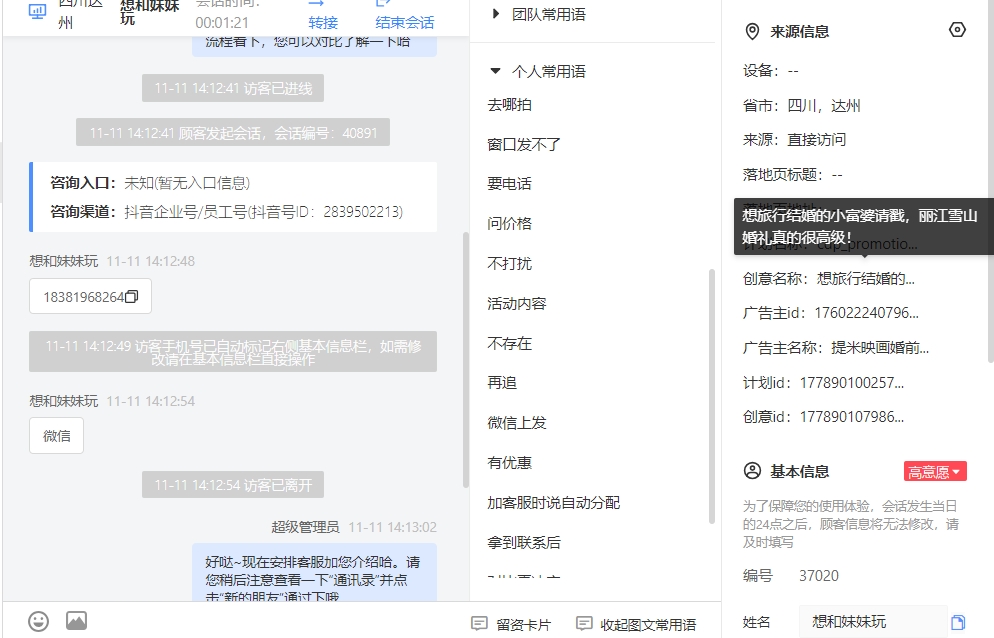Select the quick phrase 活动内容
The height and width of the screenshot is (638, 994).
tap(517, 304)
